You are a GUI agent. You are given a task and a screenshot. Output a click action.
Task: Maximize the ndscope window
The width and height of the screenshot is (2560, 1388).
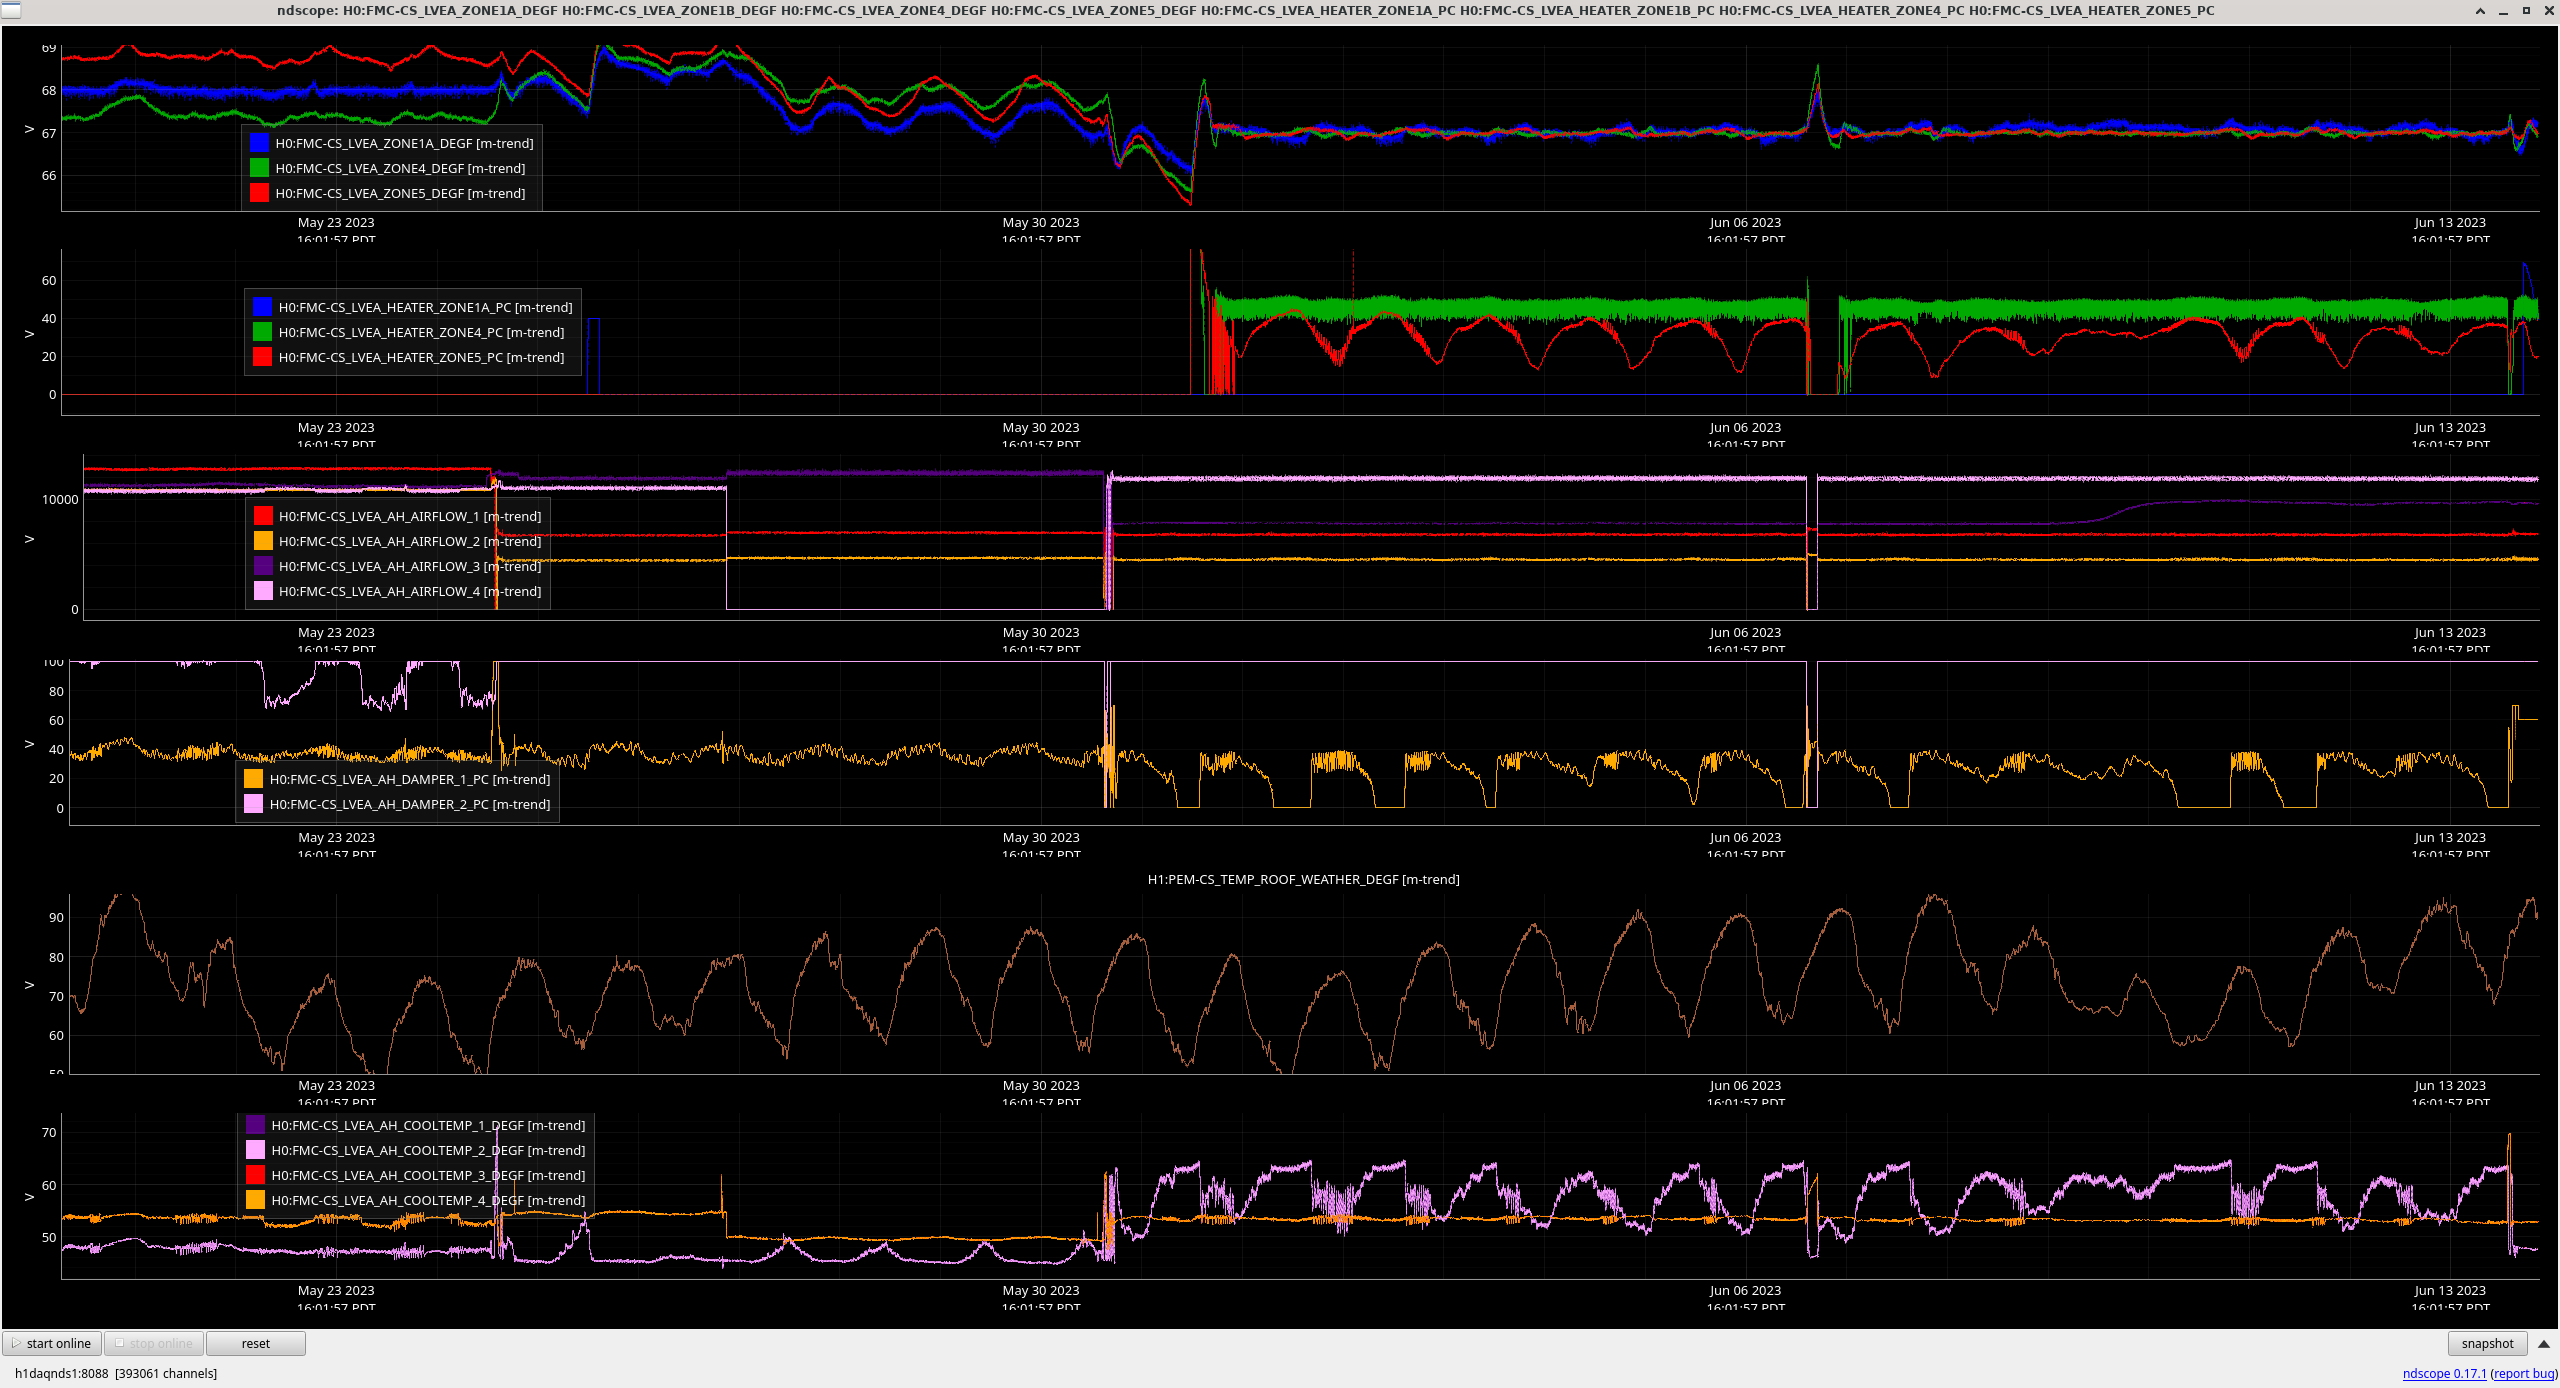click(2526, 10)
